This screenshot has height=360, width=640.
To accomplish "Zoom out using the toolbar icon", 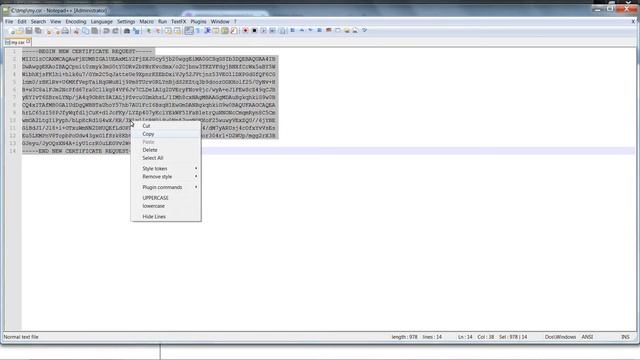I will point(158,31).
